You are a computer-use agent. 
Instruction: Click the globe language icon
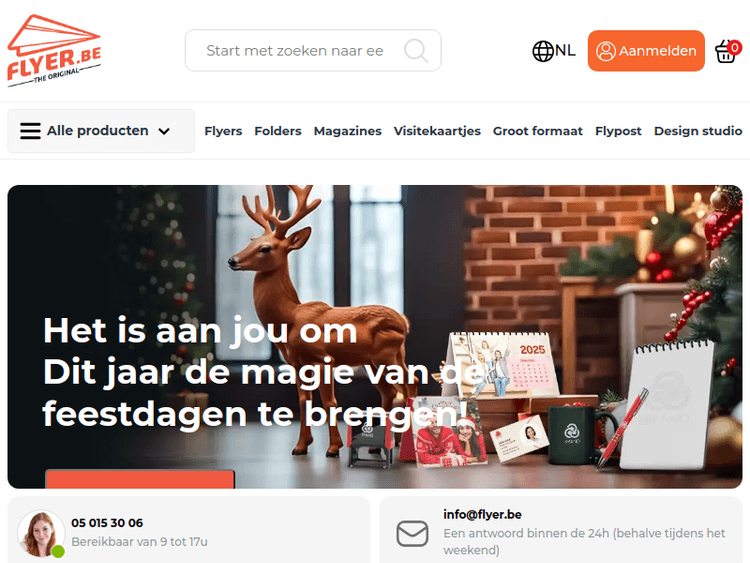click(543, 51)
